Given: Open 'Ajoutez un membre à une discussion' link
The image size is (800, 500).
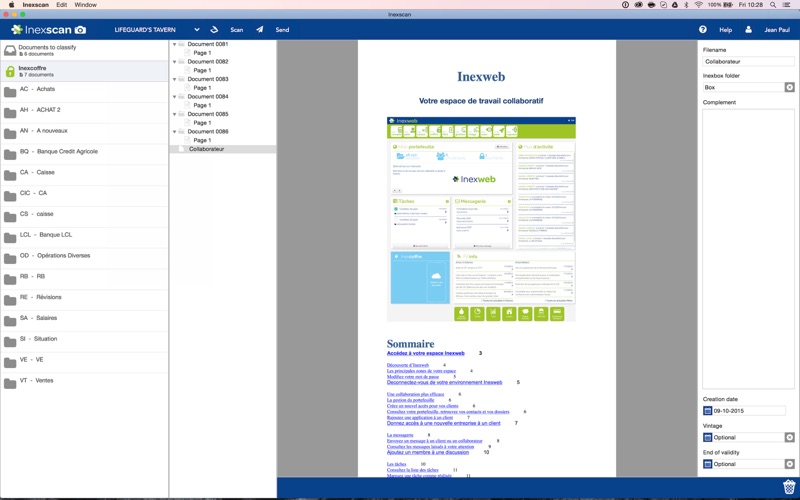Looking at the screenshot, I should [x=428, y=452].
